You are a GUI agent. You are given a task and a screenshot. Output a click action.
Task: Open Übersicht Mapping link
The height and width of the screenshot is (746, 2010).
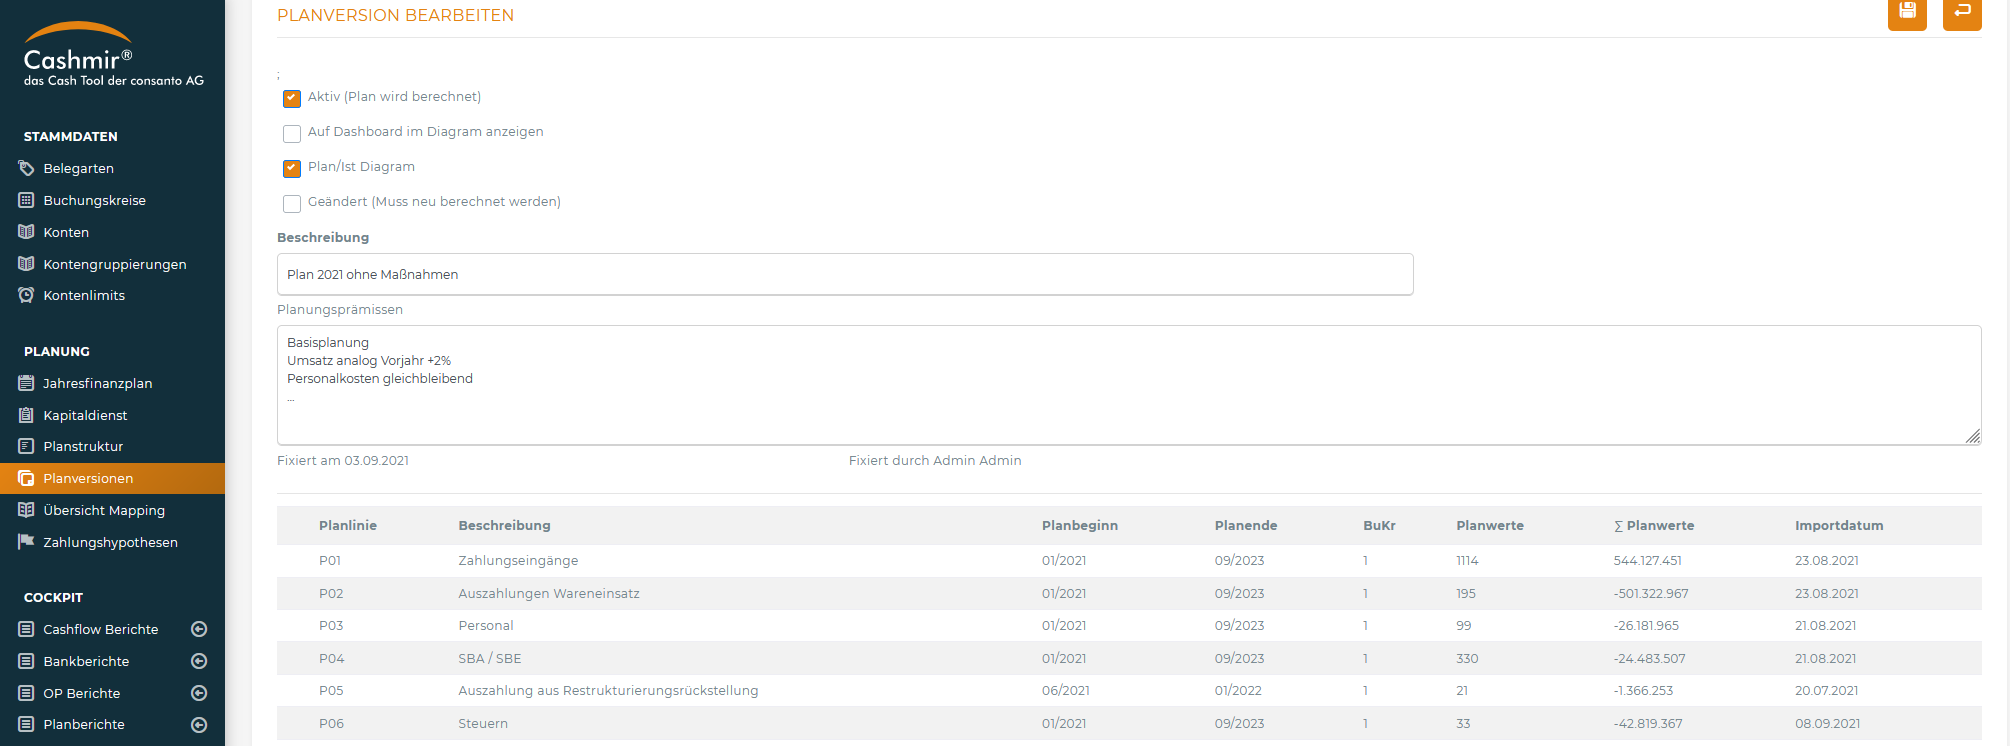(x=104, y=510)
